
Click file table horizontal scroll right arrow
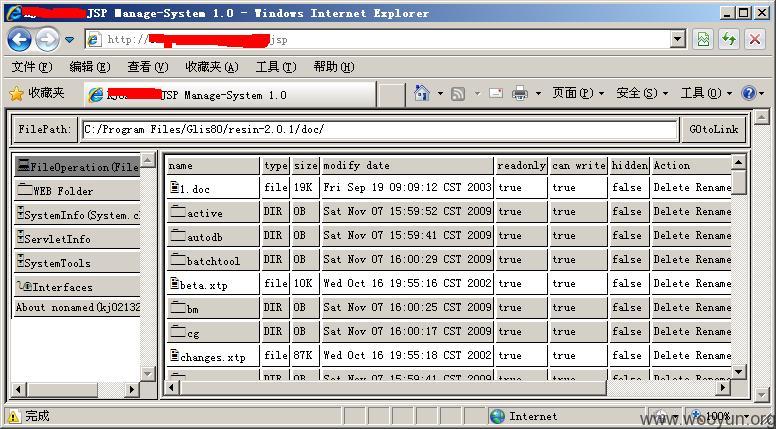click(723, 387)
